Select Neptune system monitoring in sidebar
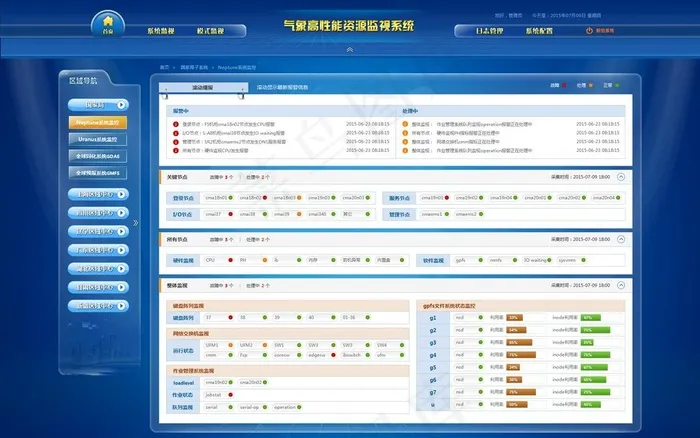The image size is (700, 438). (x=97, y=122)
